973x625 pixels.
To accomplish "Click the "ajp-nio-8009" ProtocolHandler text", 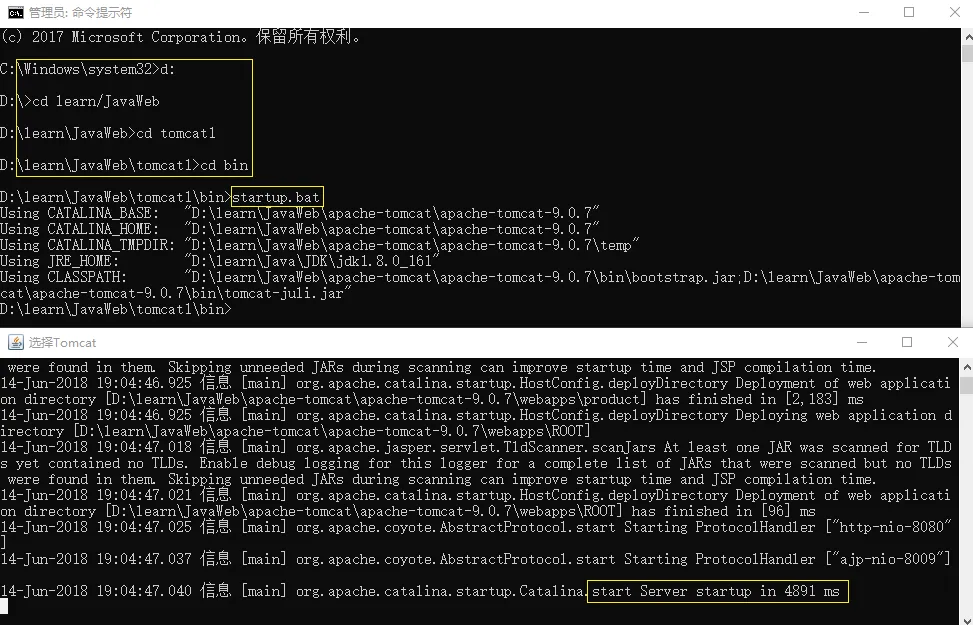I will 887,559.
